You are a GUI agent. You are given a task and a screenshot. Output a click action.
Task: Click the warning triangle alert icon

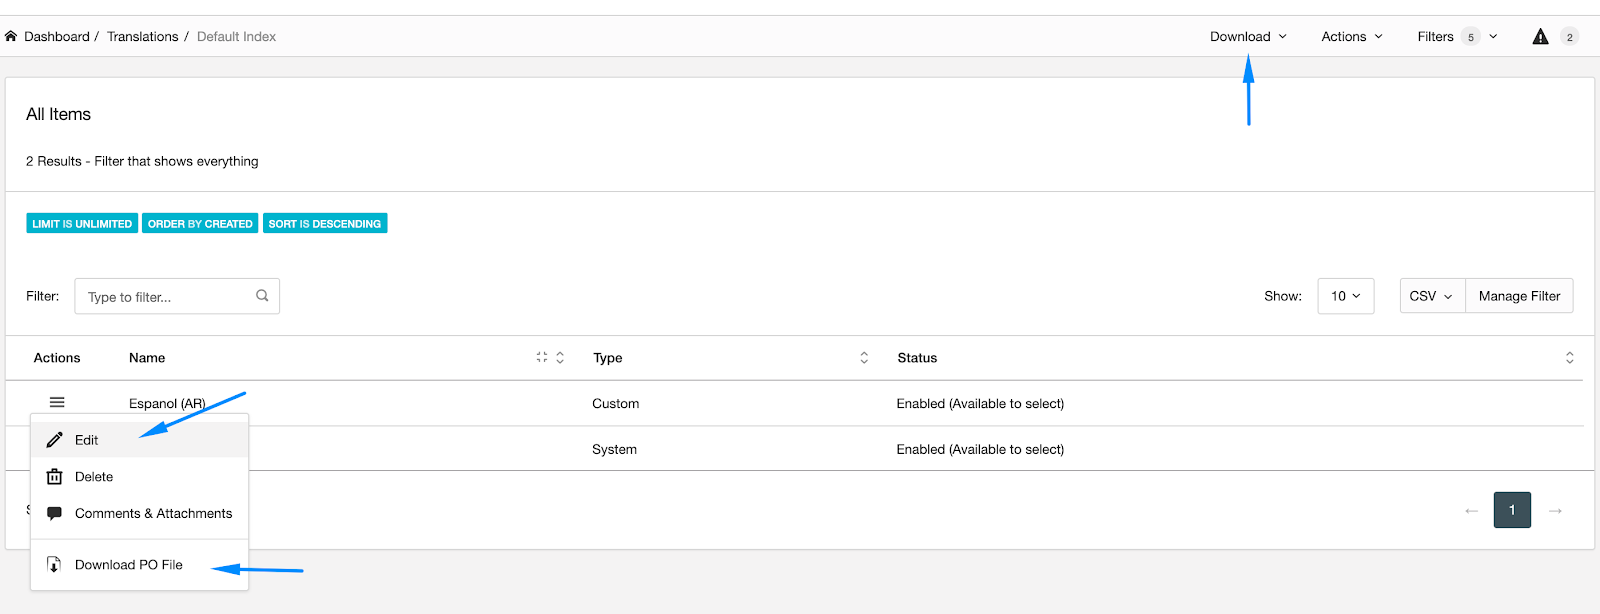tap(1540, 37)
